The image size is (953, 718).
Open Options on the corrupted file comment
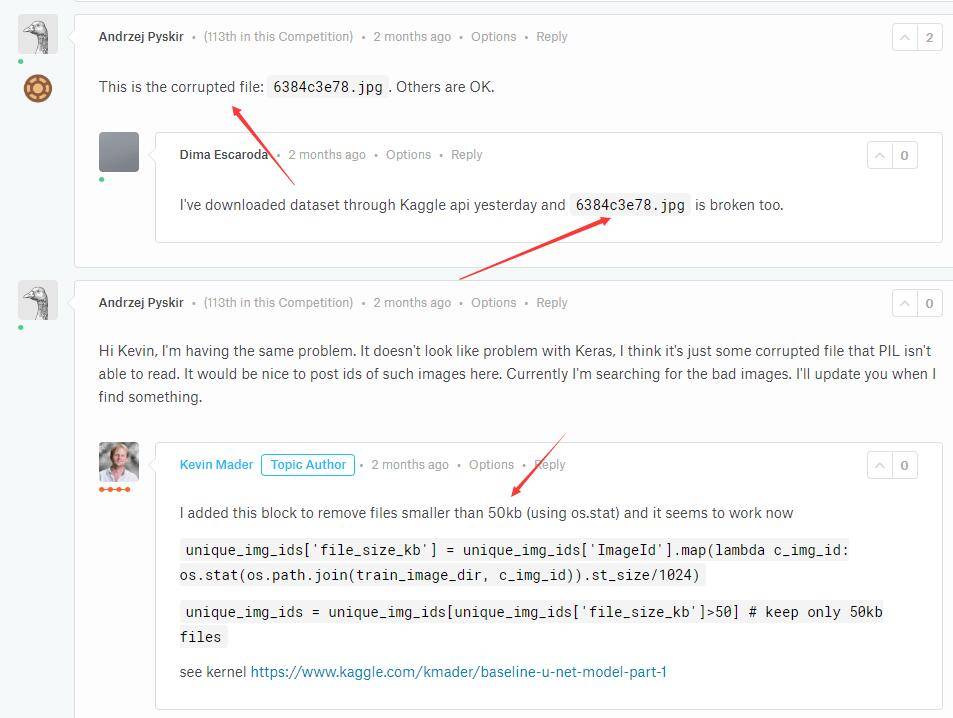click(494, 36)
